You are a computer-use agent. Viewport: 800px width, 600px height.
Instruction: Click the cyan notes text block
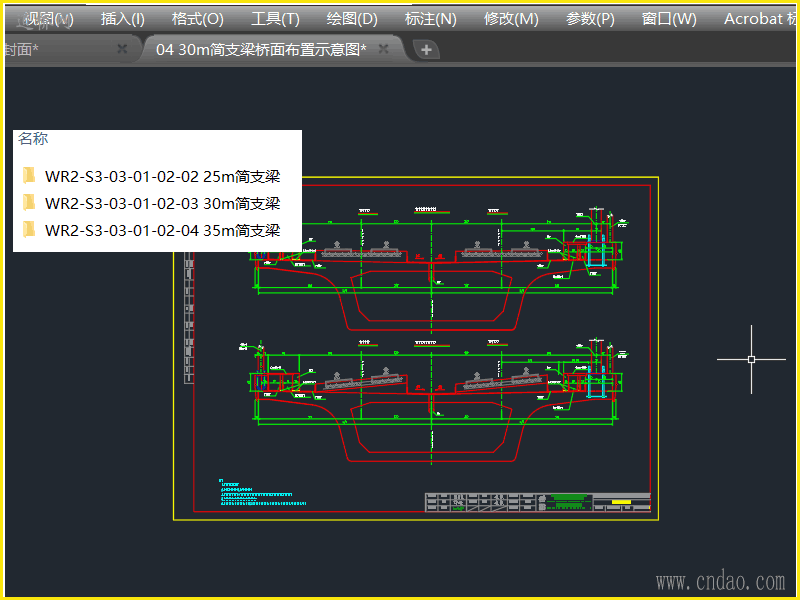[x=263, y=492]
